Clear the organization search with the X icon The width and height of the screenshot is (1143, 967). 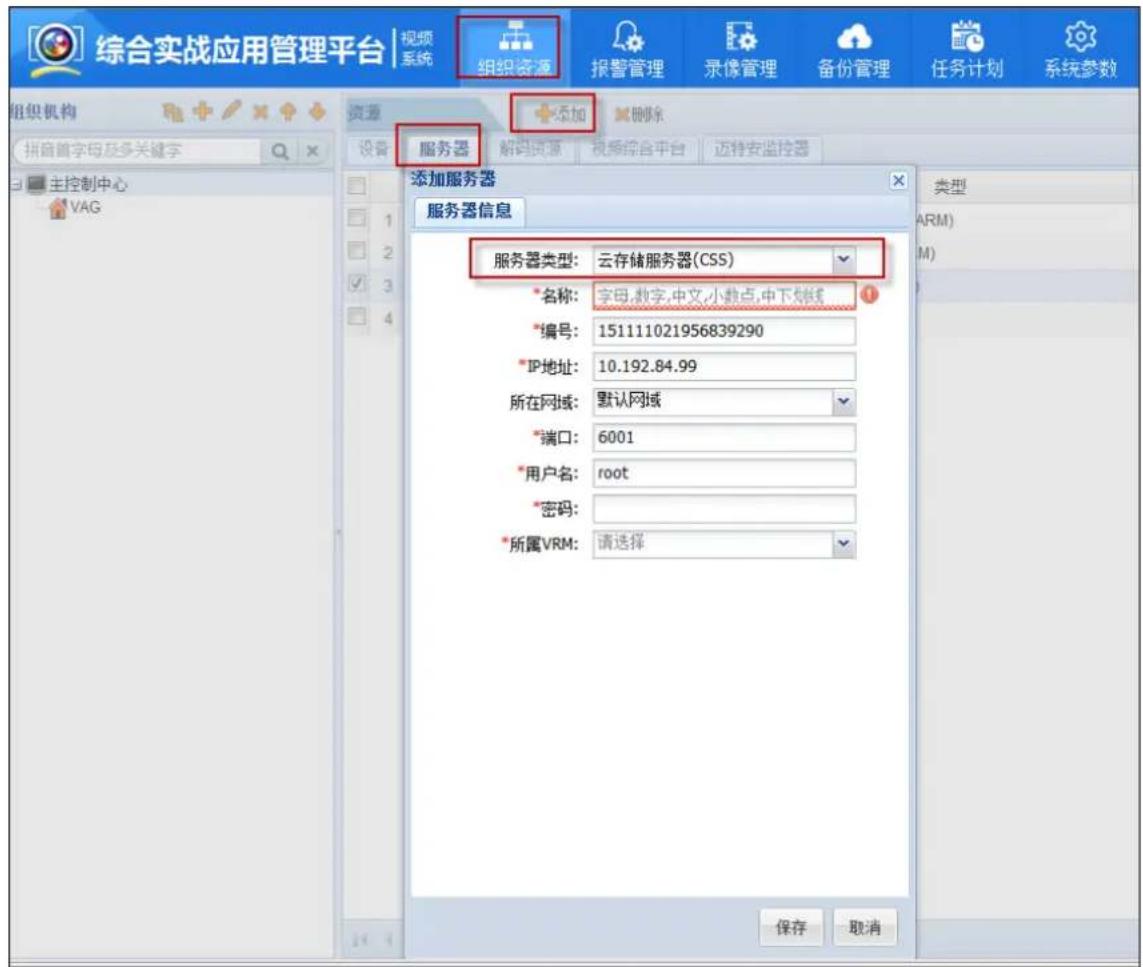click(x=312, y=151)
